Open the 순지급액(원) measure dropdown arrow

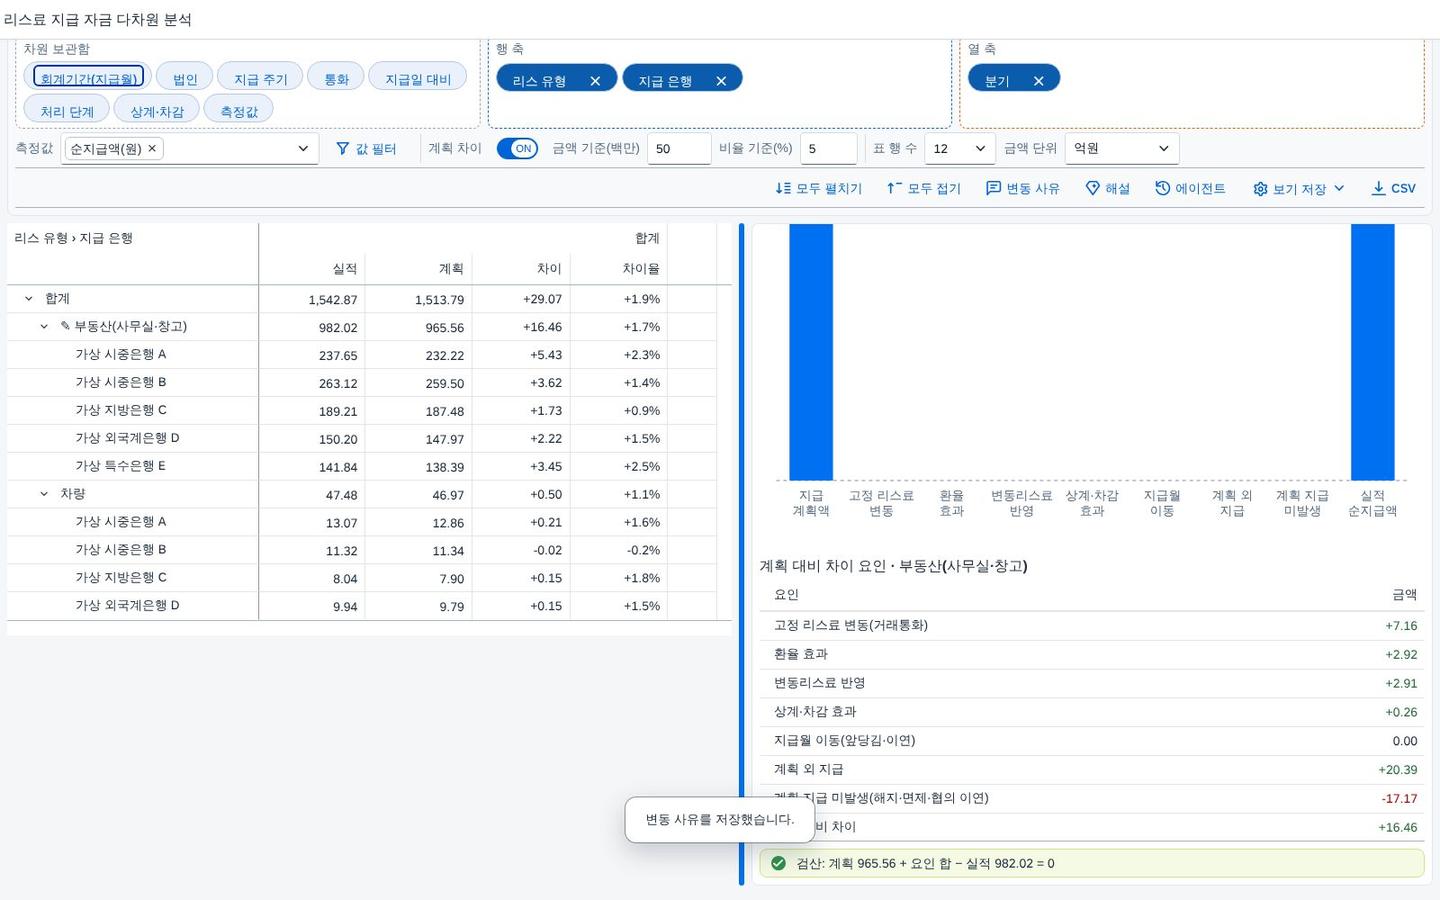pos(303,149)
